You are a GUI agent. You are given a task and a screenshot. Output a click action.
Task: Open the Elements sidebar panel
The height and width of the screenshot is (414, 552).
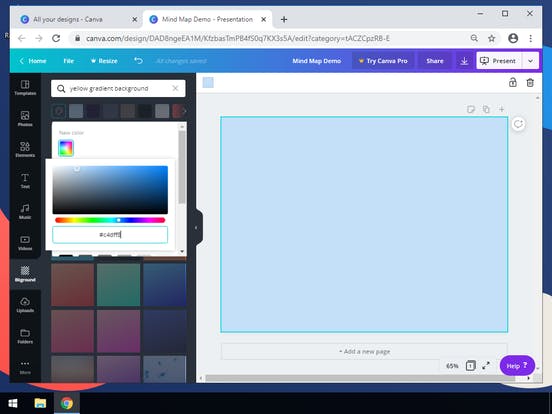click(25, 149)
